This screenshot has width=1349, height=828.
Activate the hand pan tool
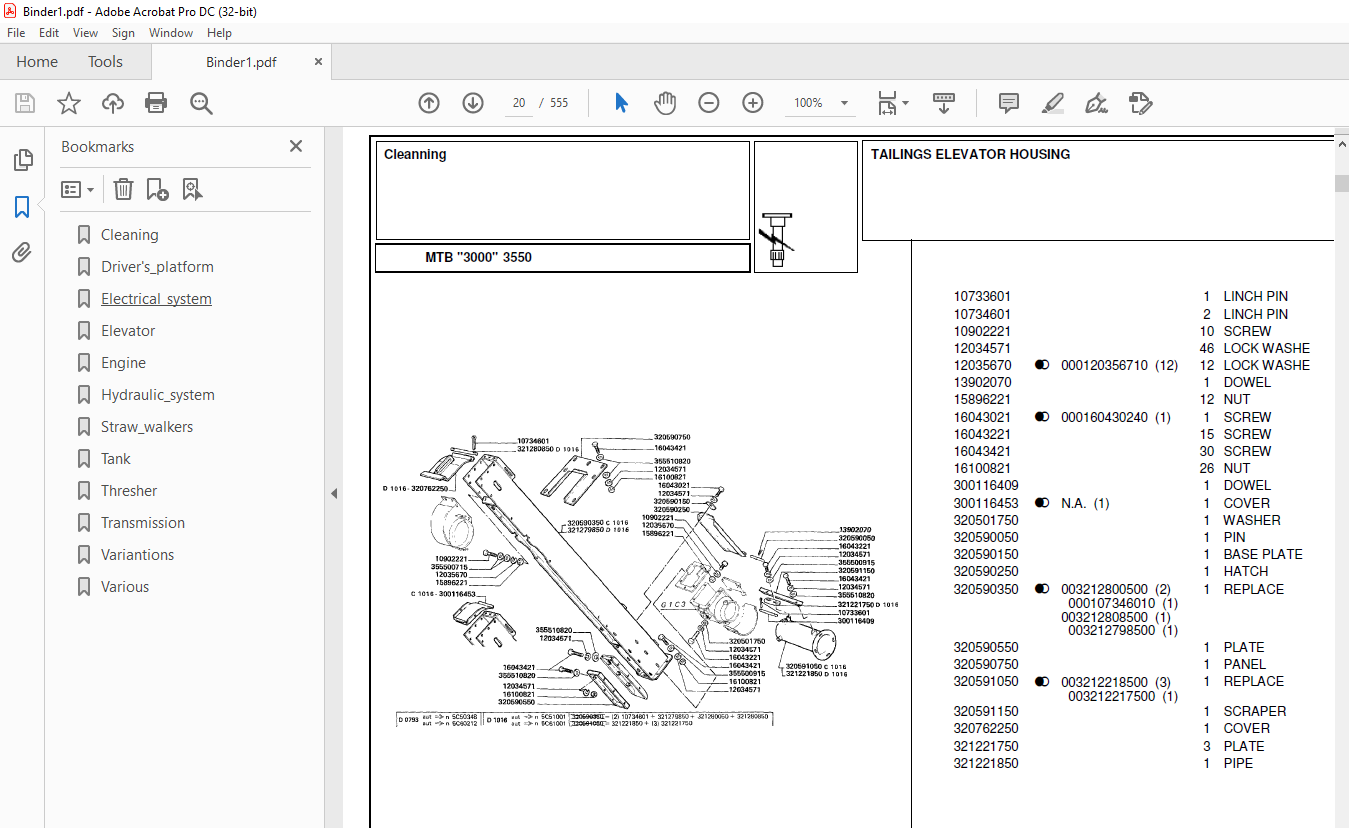(x=665, y=103)
